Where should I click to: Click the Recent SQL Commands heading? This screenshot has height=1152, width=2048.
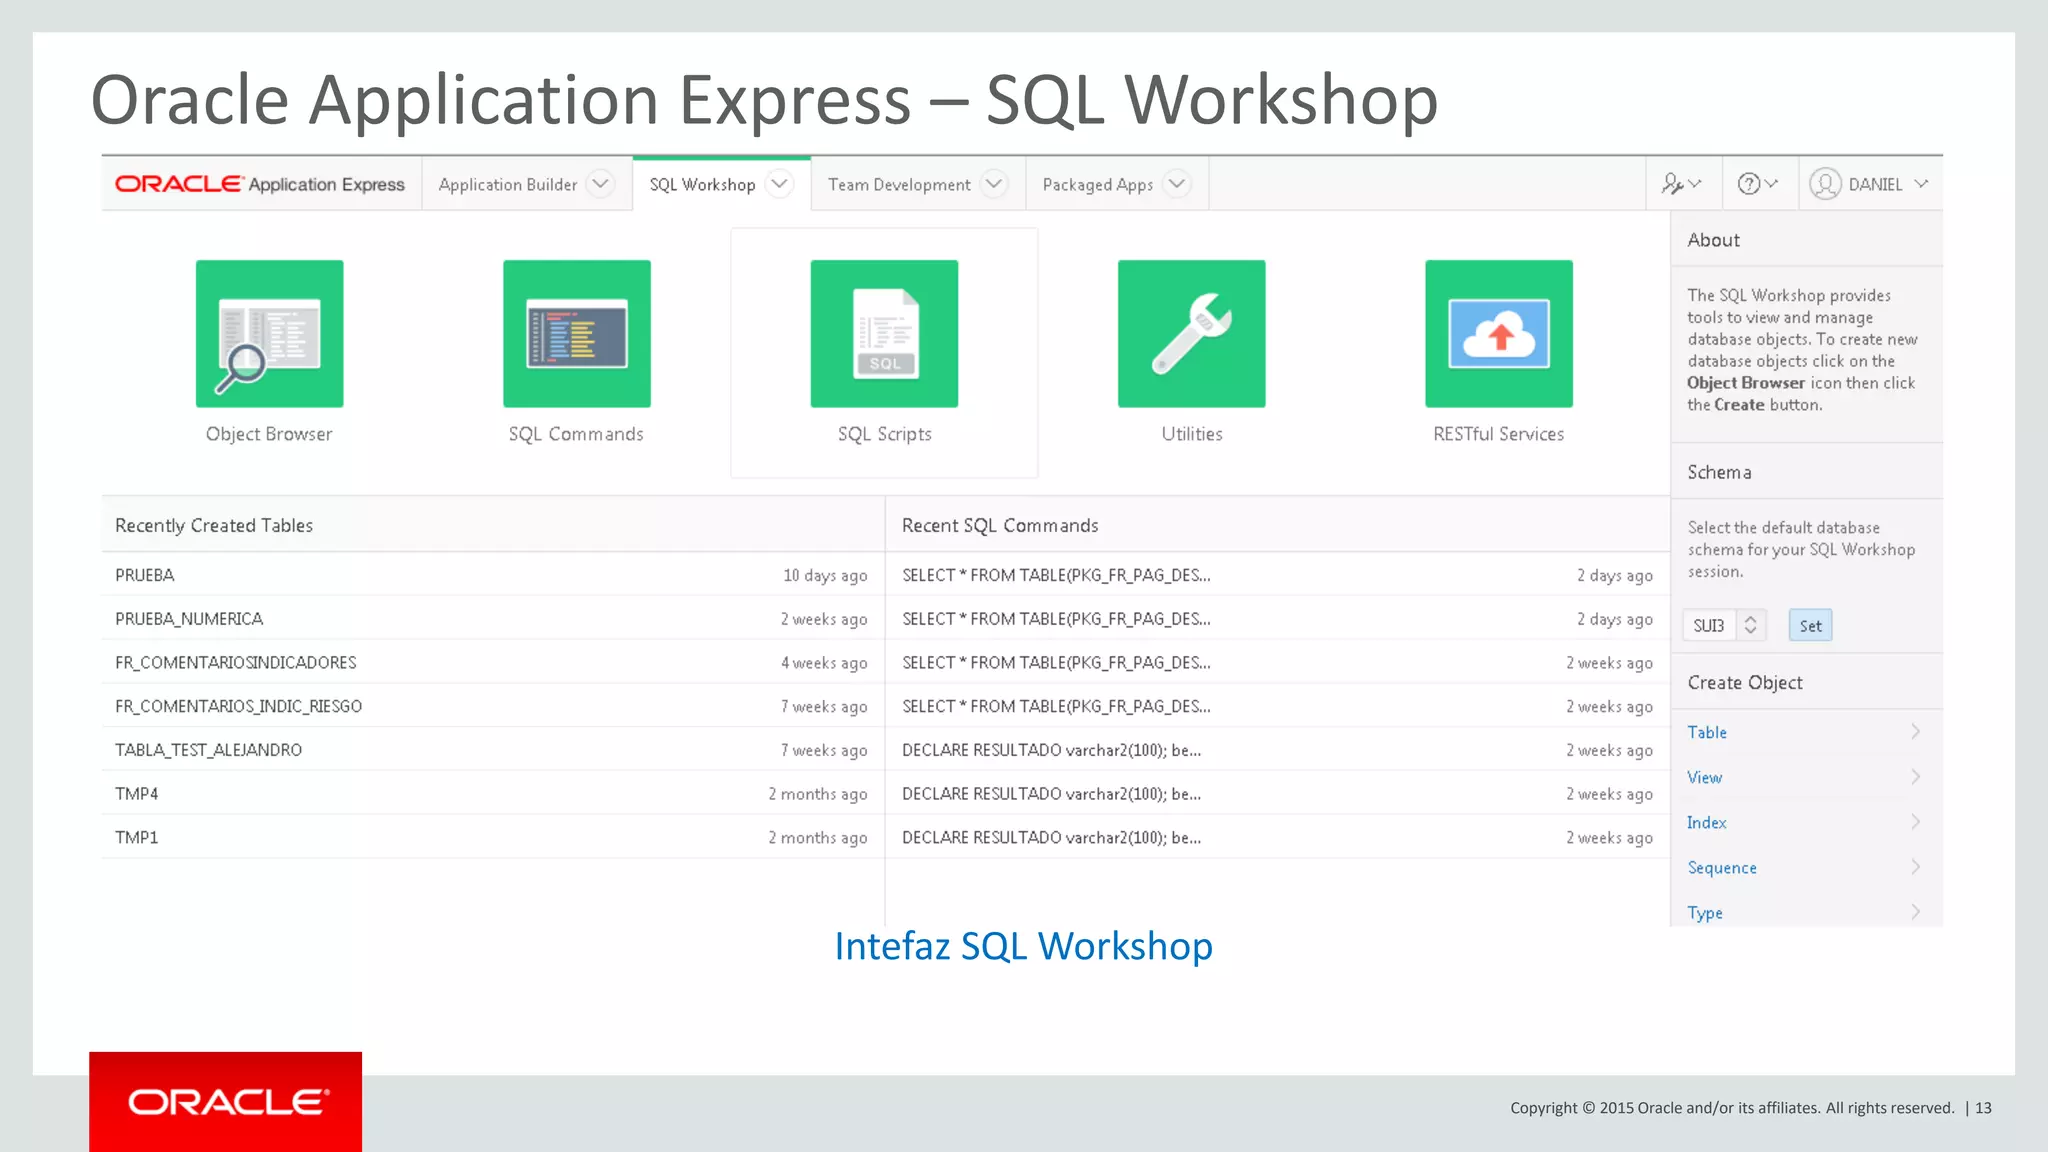[1000, 525]
